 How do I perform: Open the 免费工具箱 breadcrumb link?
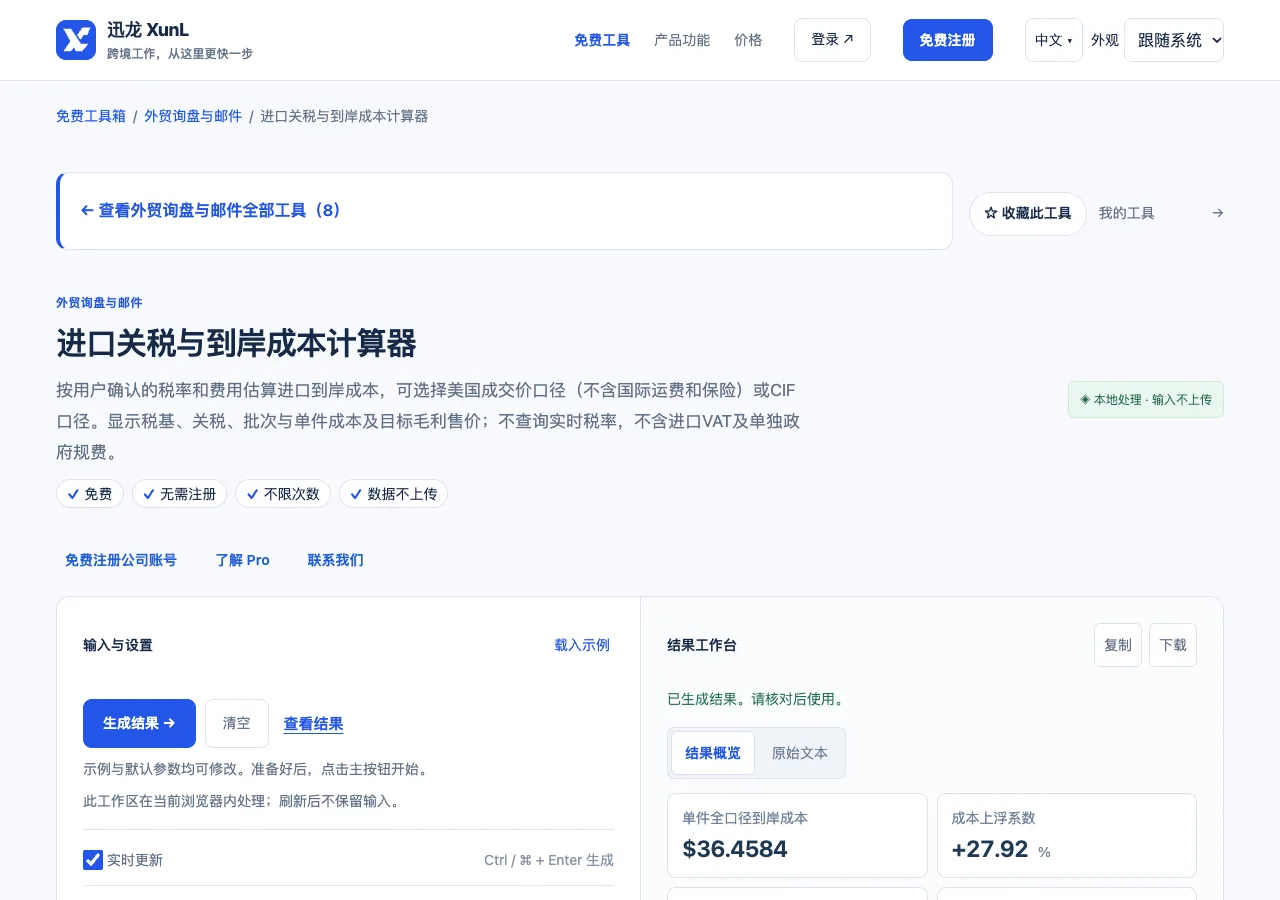pos(91,116)
